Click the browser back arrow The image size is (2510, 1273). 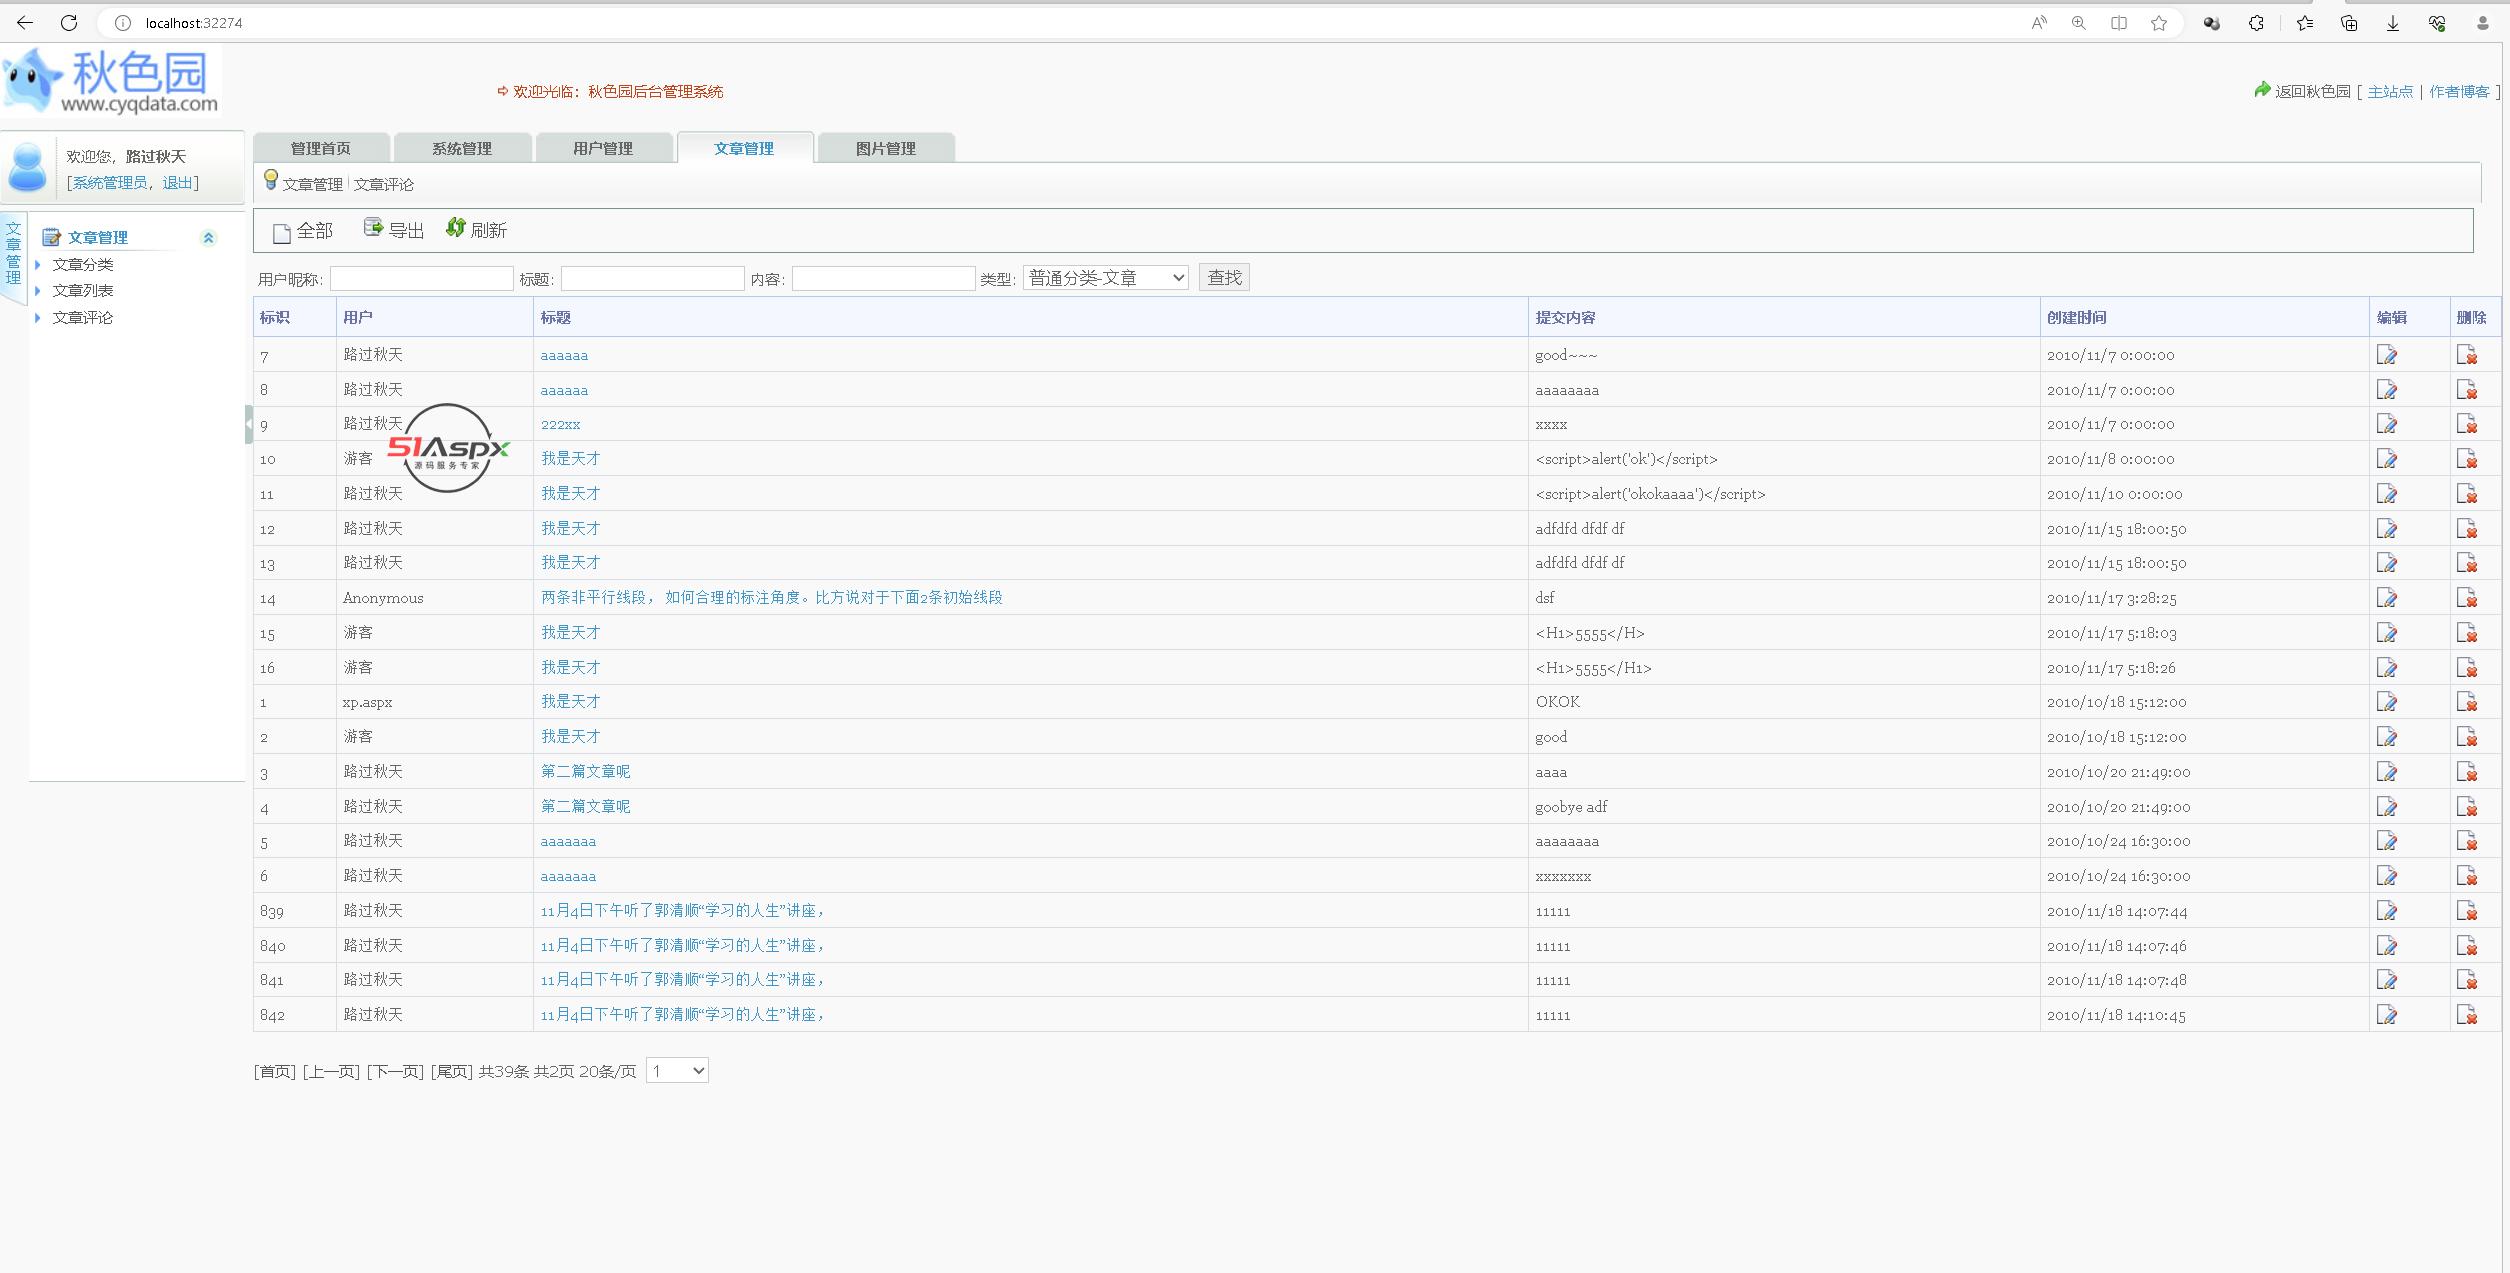coord(25,22)
